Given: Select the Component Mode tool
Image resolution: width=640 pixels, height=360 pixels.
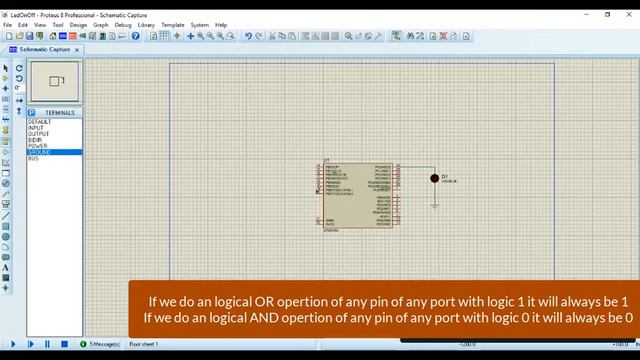Looking at the screenshot, I should point(6,78).
